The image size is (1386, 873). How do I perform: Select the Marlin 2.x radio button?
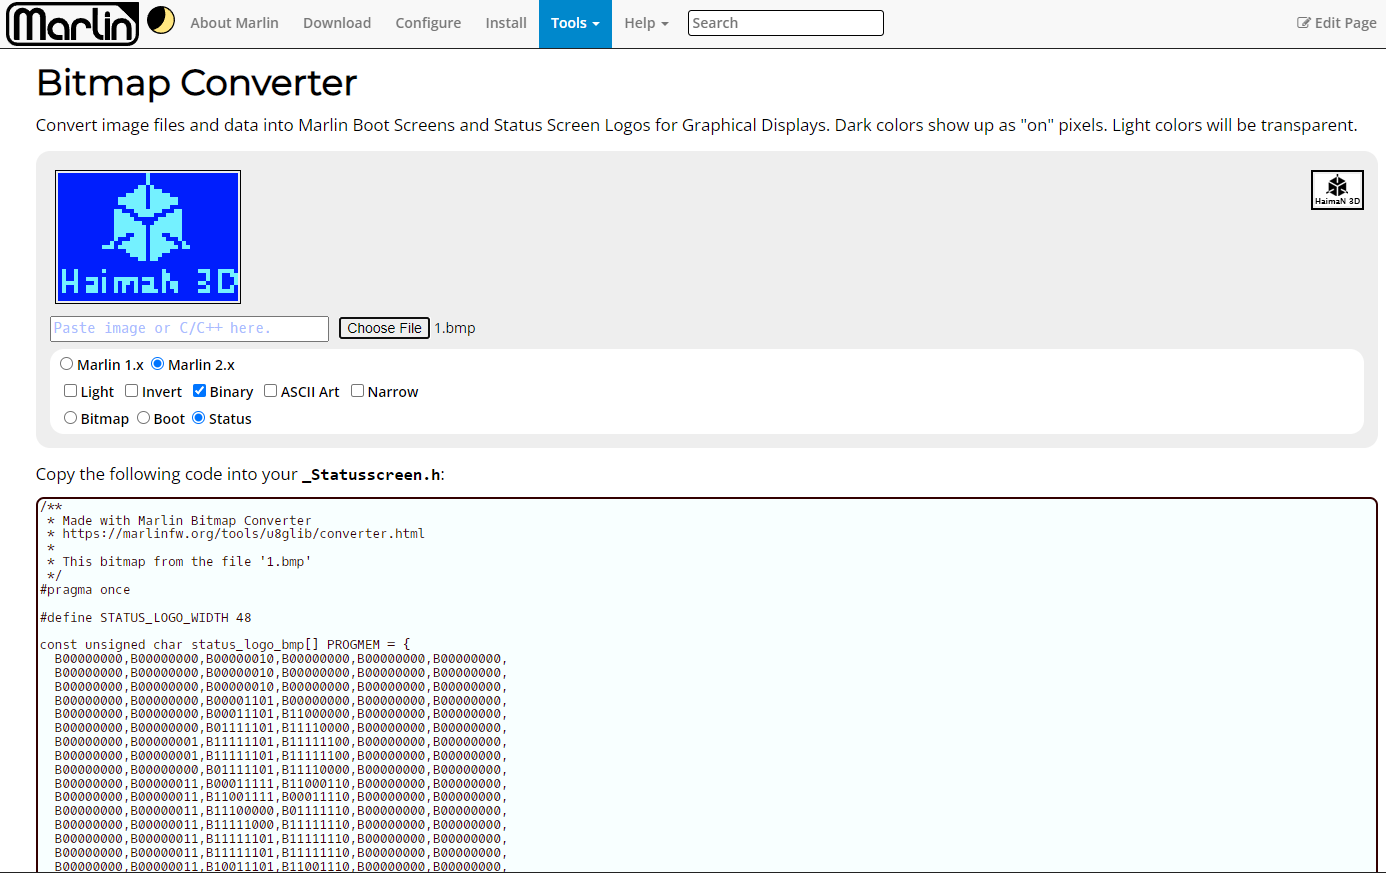point(158,364)
